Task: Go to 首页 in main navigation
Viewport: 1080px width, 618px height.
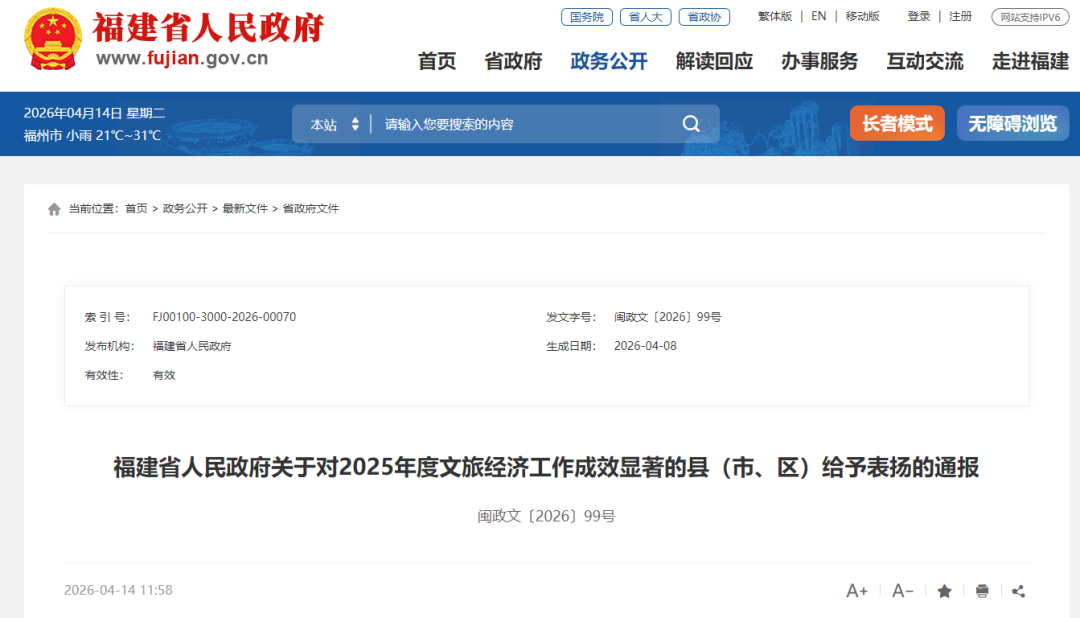Action: pyautogui.click(x=436, y=61)
